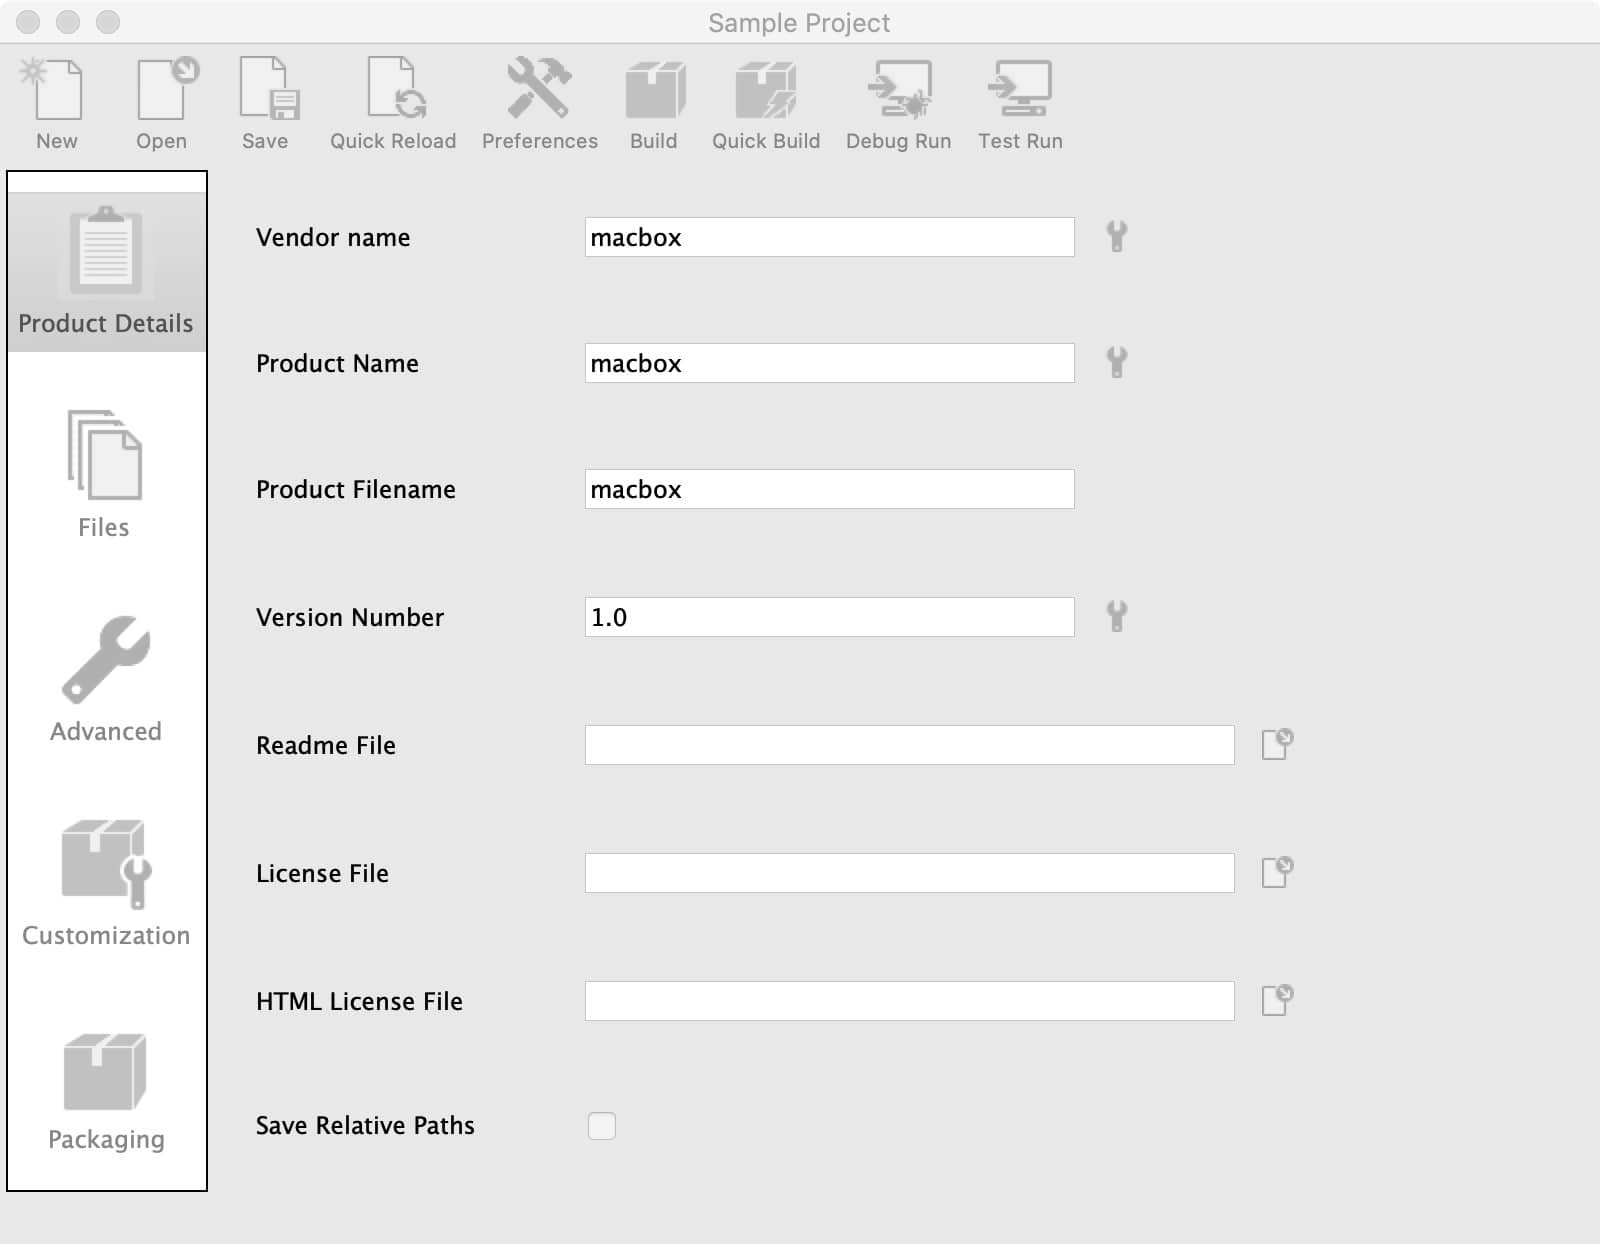Click wrench icon beside Version Number
The image size is (1600, 1244).
coord(1117,616)
